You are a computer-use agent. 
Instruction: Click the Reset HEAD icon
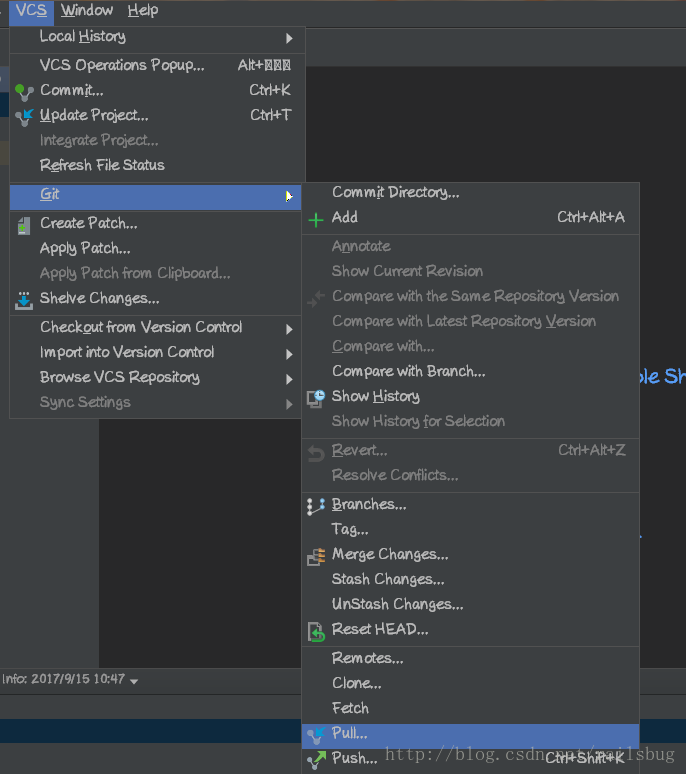[x=316, y=631]
